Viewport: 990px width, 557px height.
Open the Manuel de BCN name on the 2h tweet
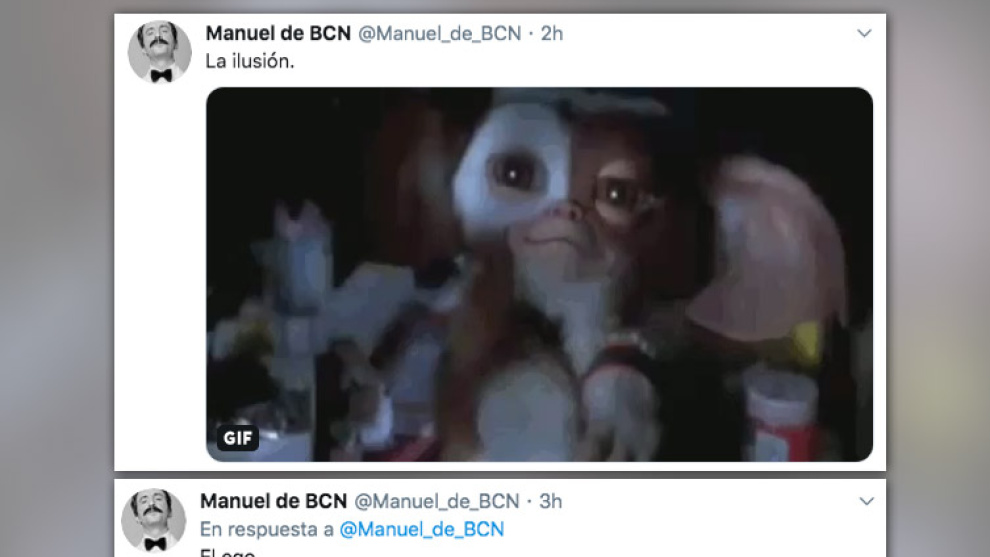(278, 33)
